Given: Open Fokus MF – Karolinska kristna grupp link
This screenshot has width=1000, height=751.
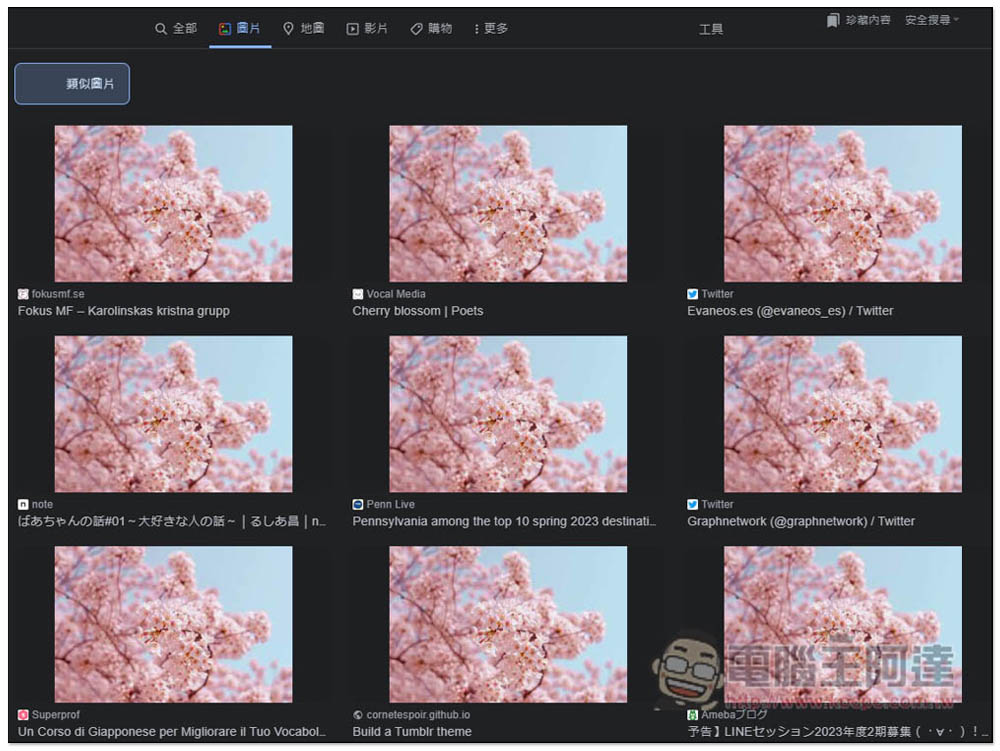Looking at the screenshot, I should tap(124, 311).
